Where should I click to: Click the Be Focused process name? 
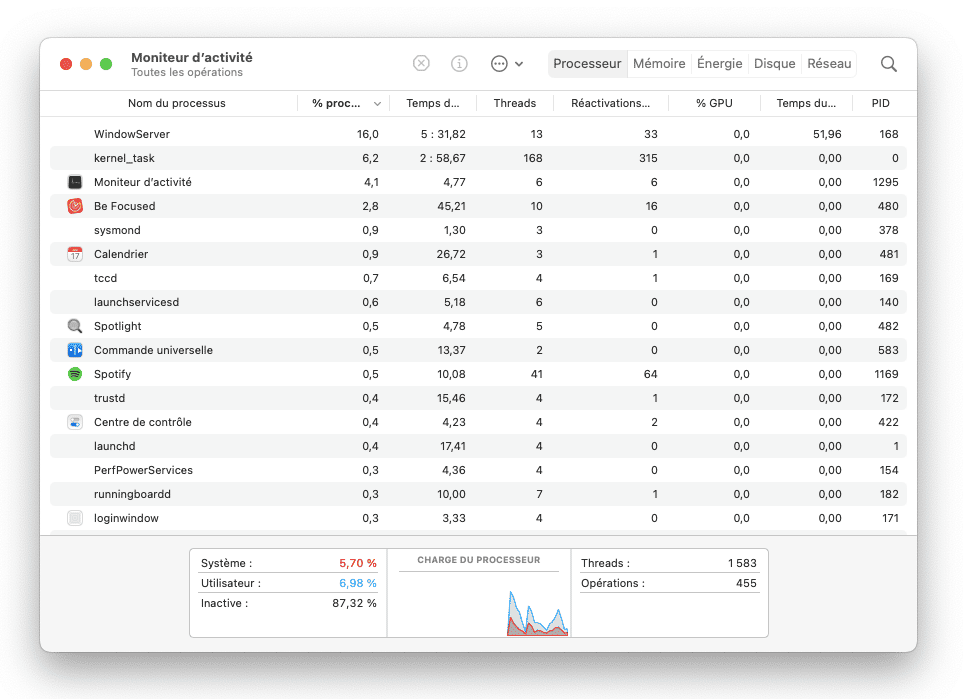pos(125,206)
